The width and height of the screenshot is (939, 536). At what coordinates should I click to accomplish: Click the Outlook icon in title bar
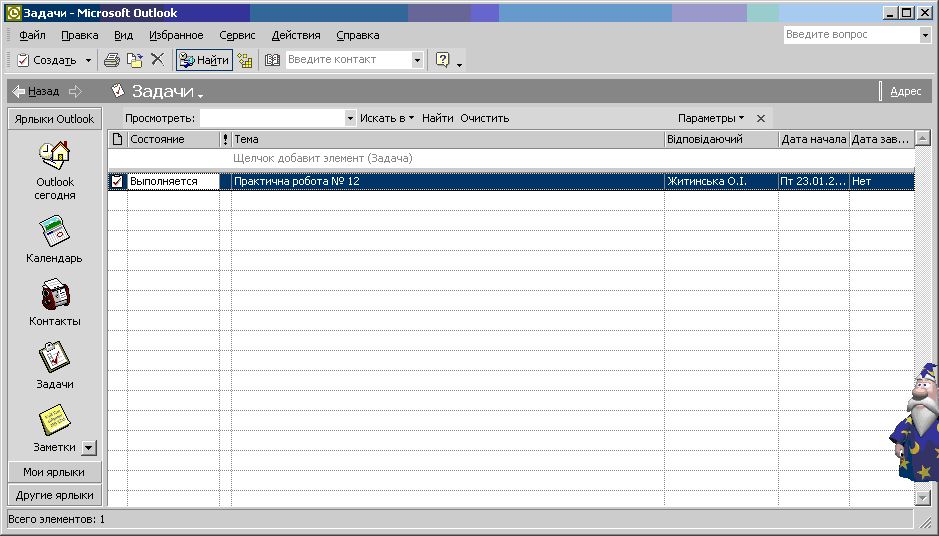(13, 13)
